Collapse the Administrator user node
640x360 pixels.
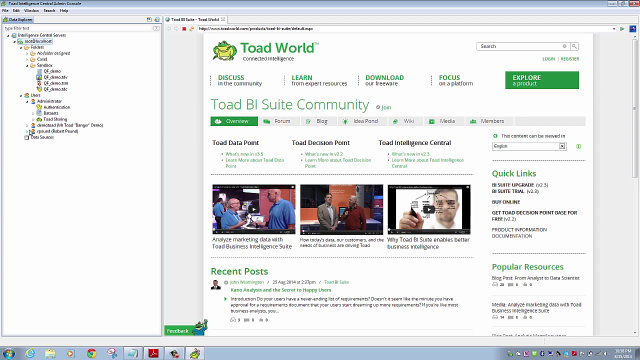point(27,101)
